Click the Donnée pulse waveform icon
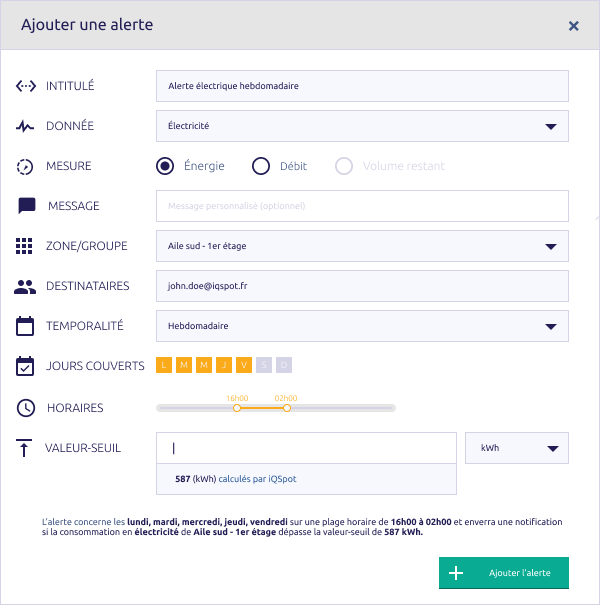The width and height of the screenshot is (600, 605). point(25,126)
